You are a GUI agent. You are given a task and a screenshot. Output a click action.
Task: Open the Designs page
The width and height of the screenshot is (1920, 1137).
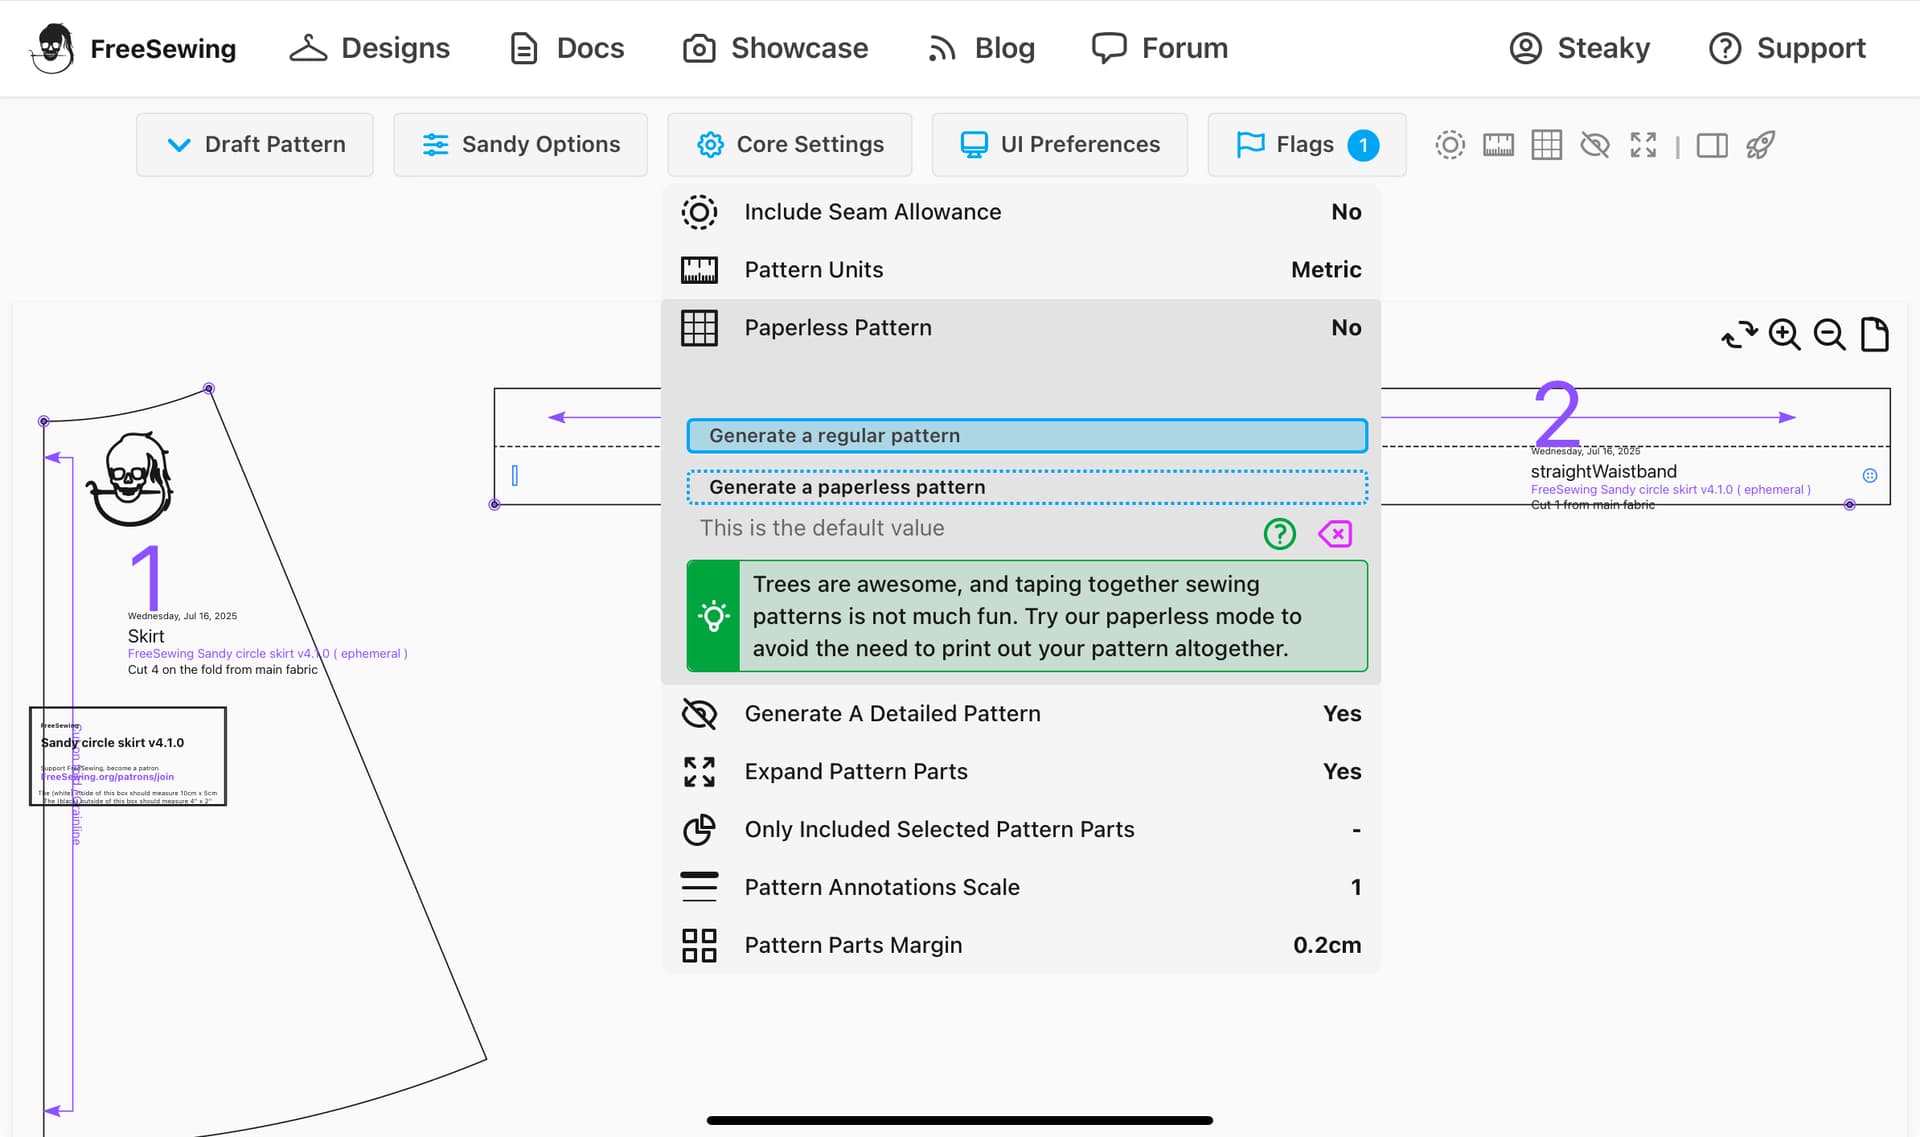tap(369, 48)
